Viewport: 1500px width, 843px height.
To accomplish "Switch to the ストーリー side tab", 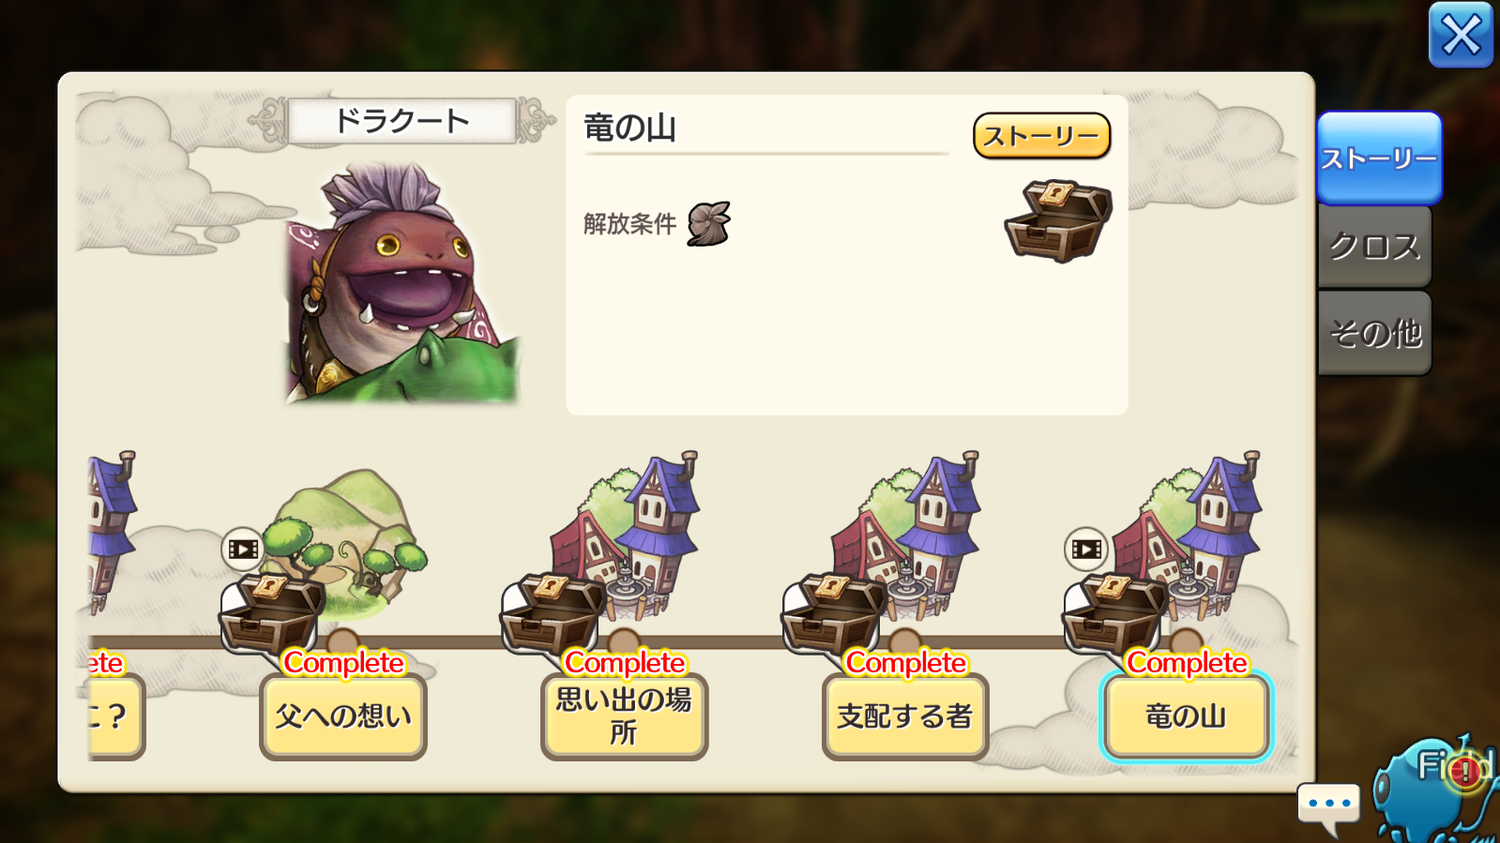I will tap(1379, 158).
